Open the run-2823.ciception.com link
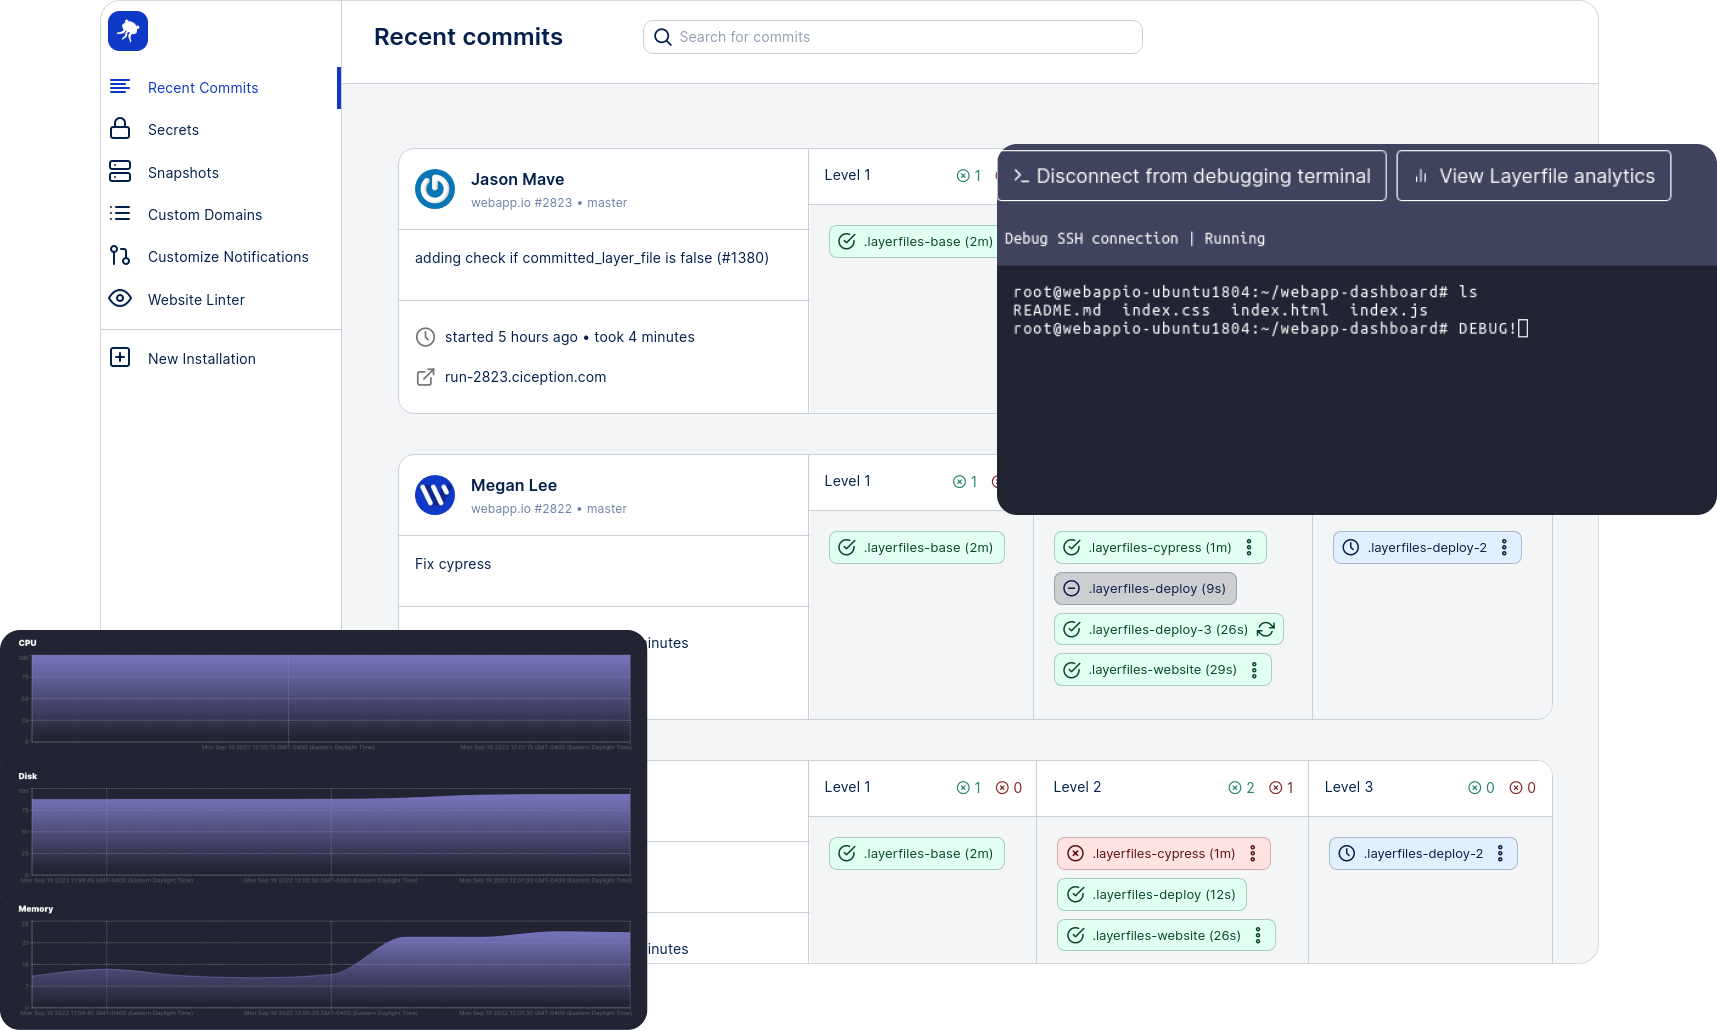Screen dimensions: 1717x1030 coord(525,377)
